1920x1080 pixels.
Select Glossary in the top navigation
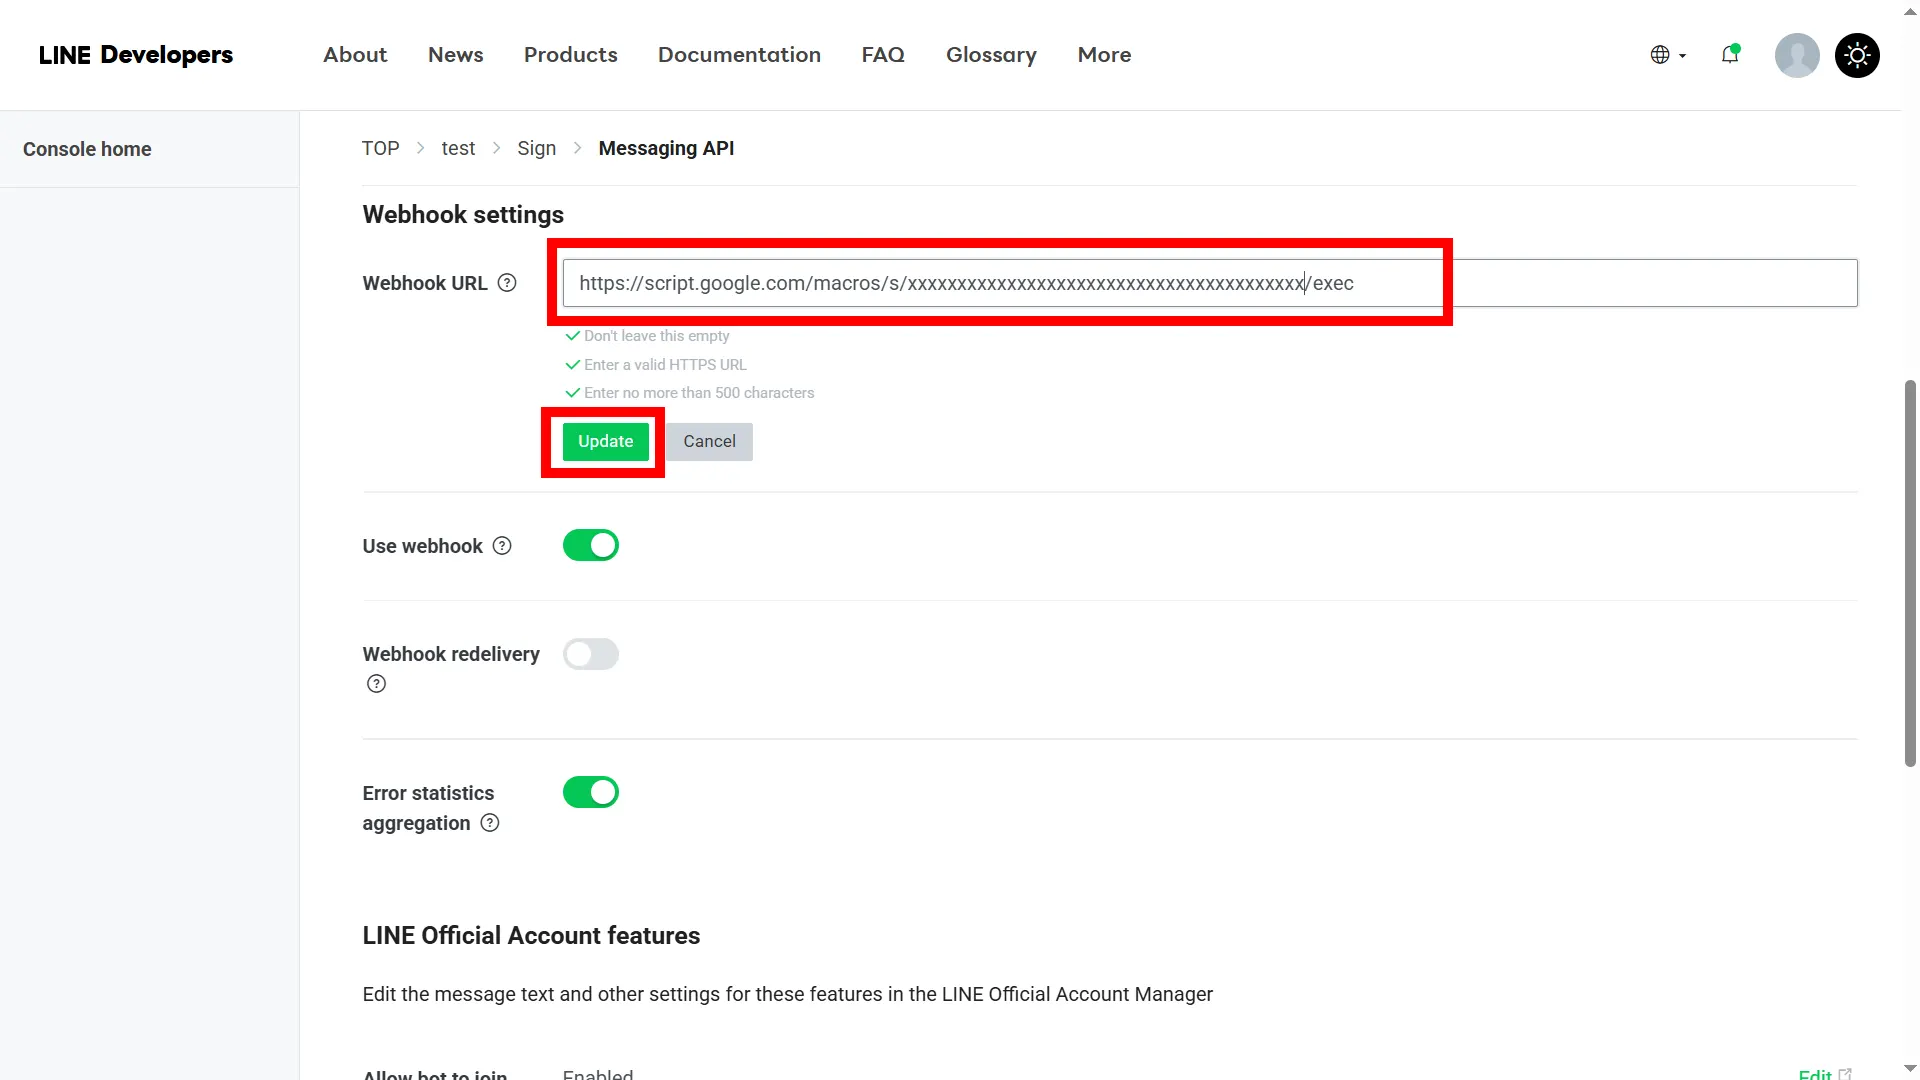coord(991,55)
